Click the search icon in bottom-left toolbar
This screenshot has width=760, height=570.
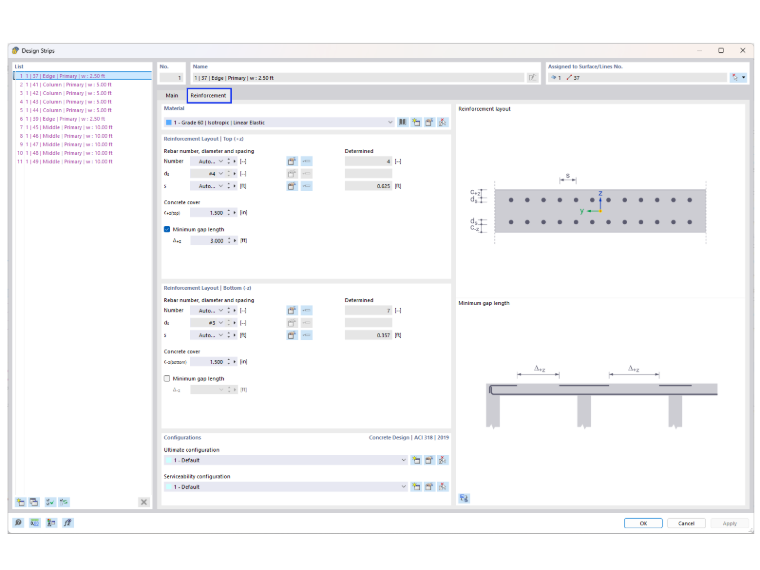click(x=18, y=522)
